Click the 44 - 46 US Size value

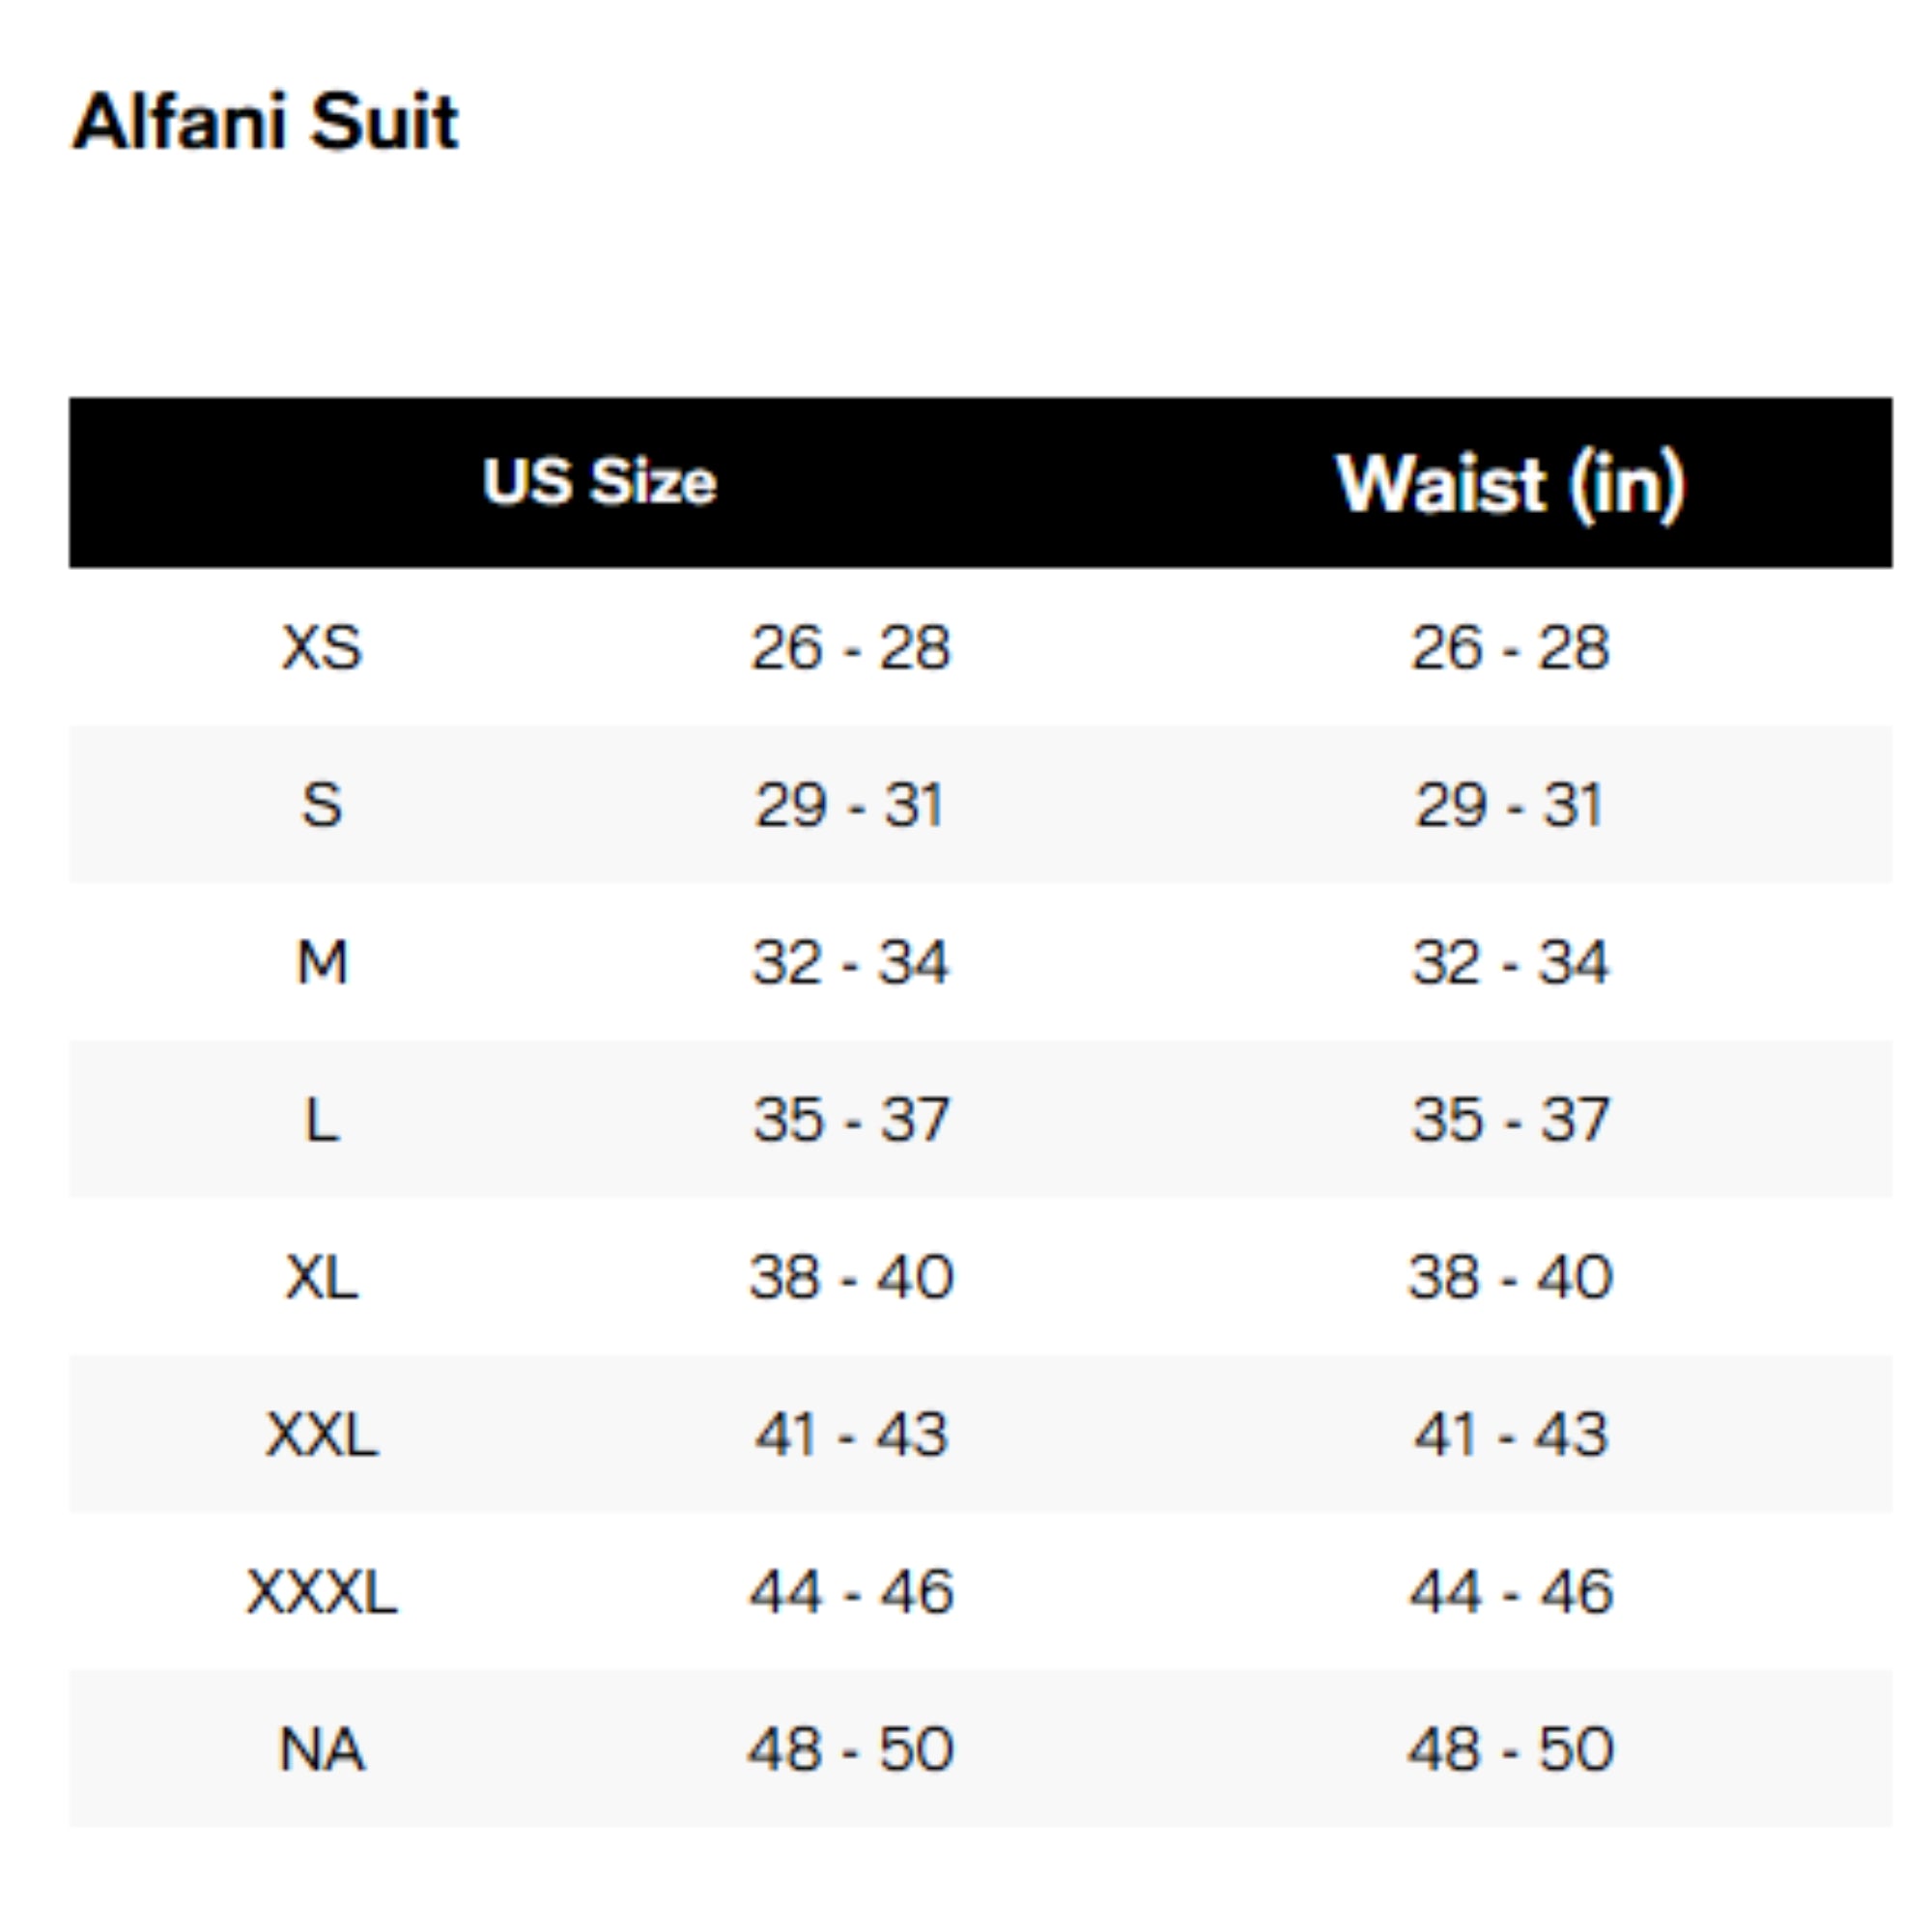[x=851, y=1591]
